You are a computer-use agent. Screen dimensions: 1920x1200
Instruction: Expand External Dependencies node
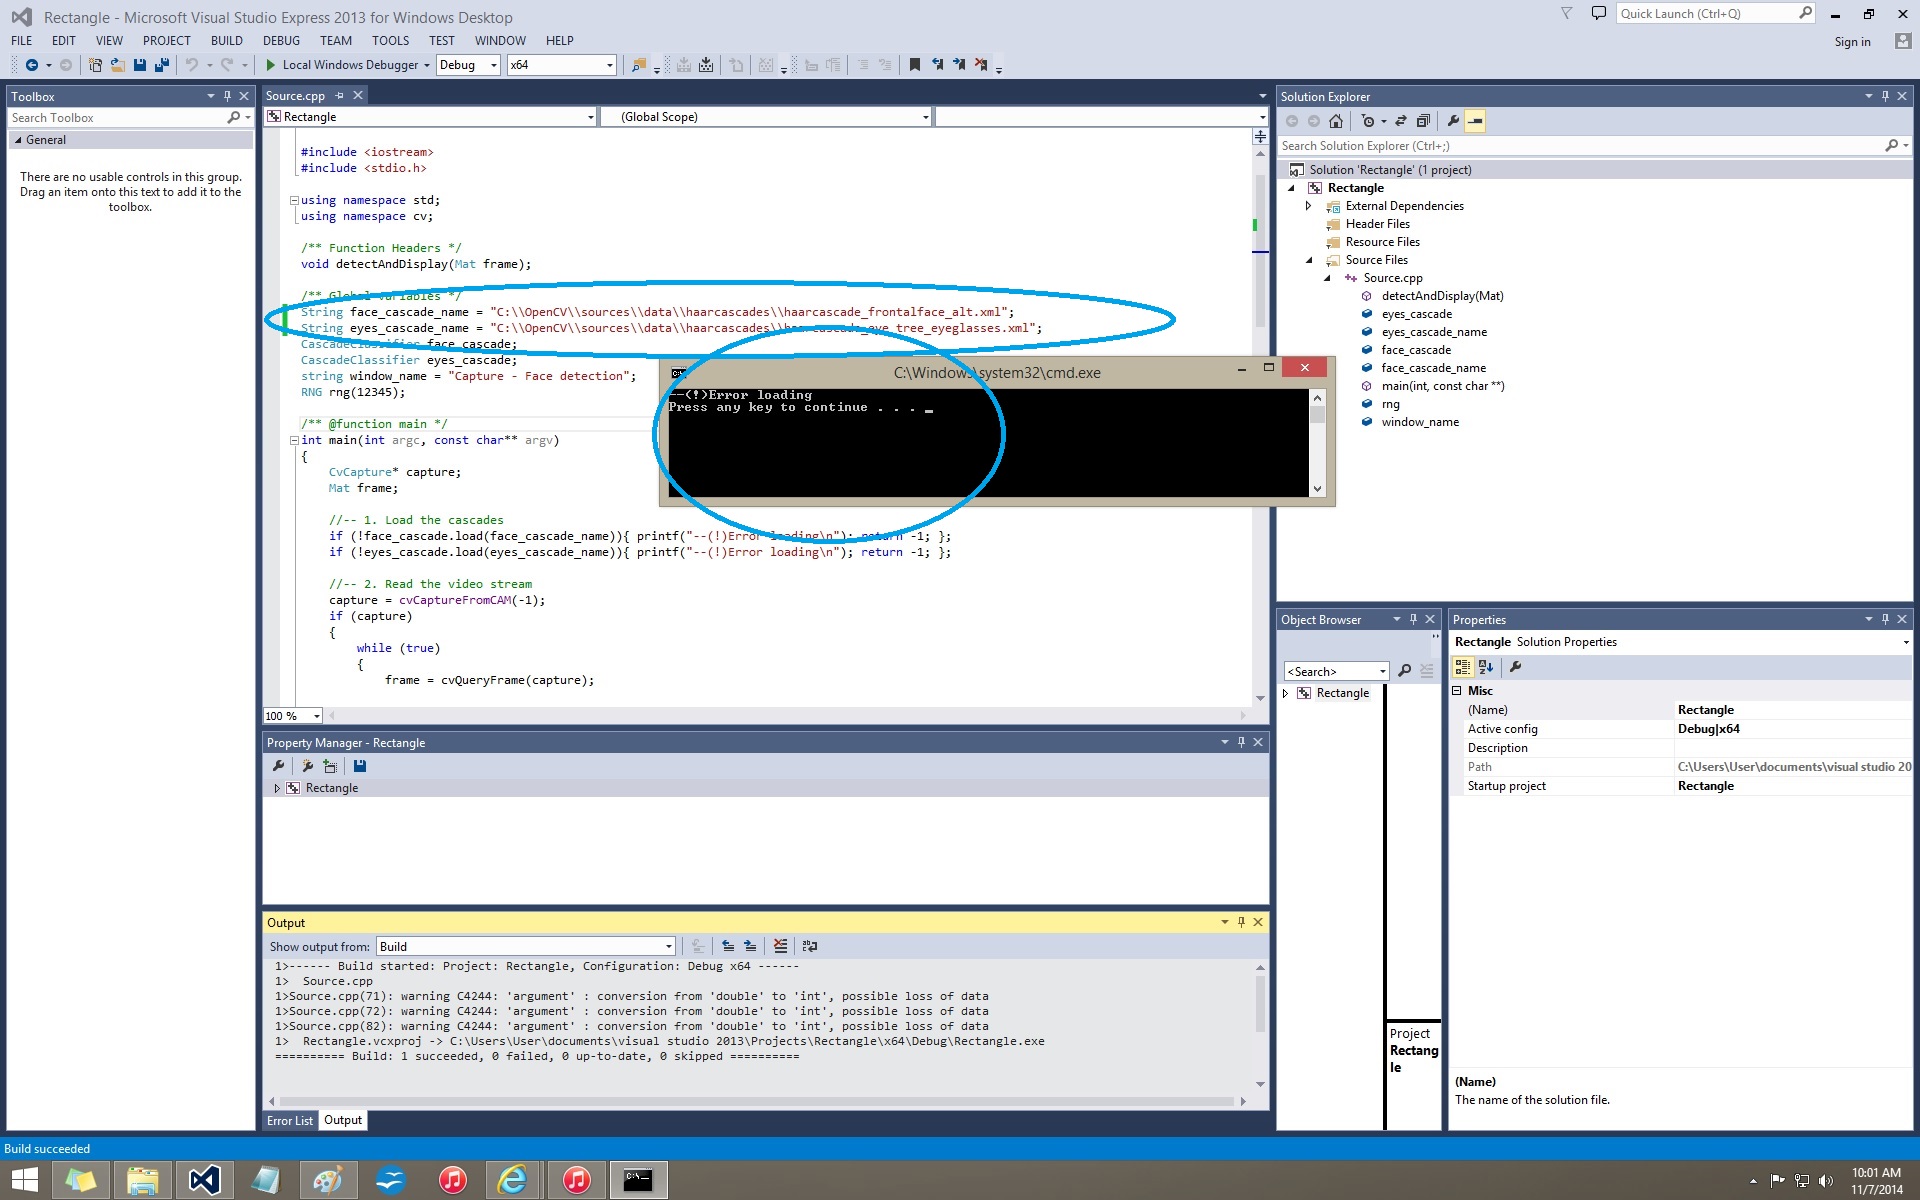tap(1308, 206)
